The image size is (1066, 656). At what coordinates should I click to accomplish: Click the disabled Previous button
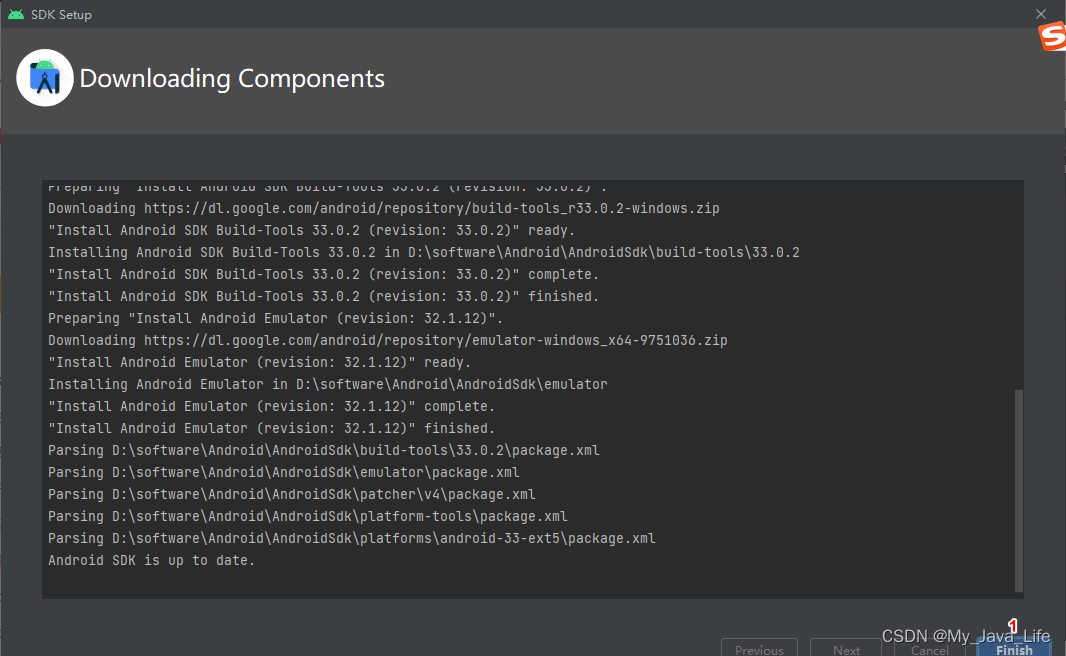759,648
